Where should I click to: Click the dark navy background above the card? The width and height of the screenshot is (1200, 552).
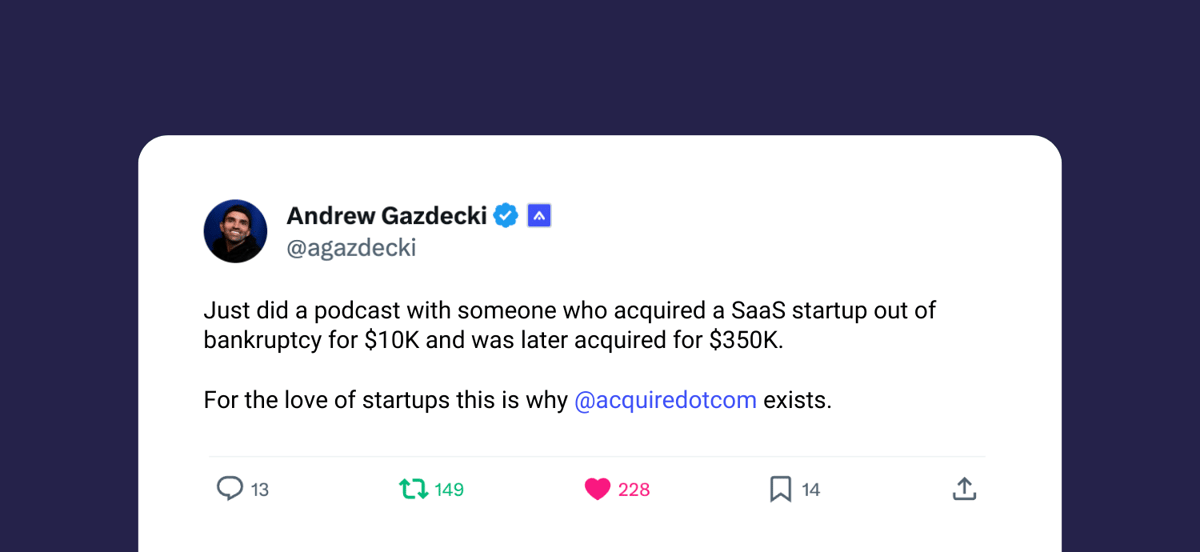(x=600, y=65)
